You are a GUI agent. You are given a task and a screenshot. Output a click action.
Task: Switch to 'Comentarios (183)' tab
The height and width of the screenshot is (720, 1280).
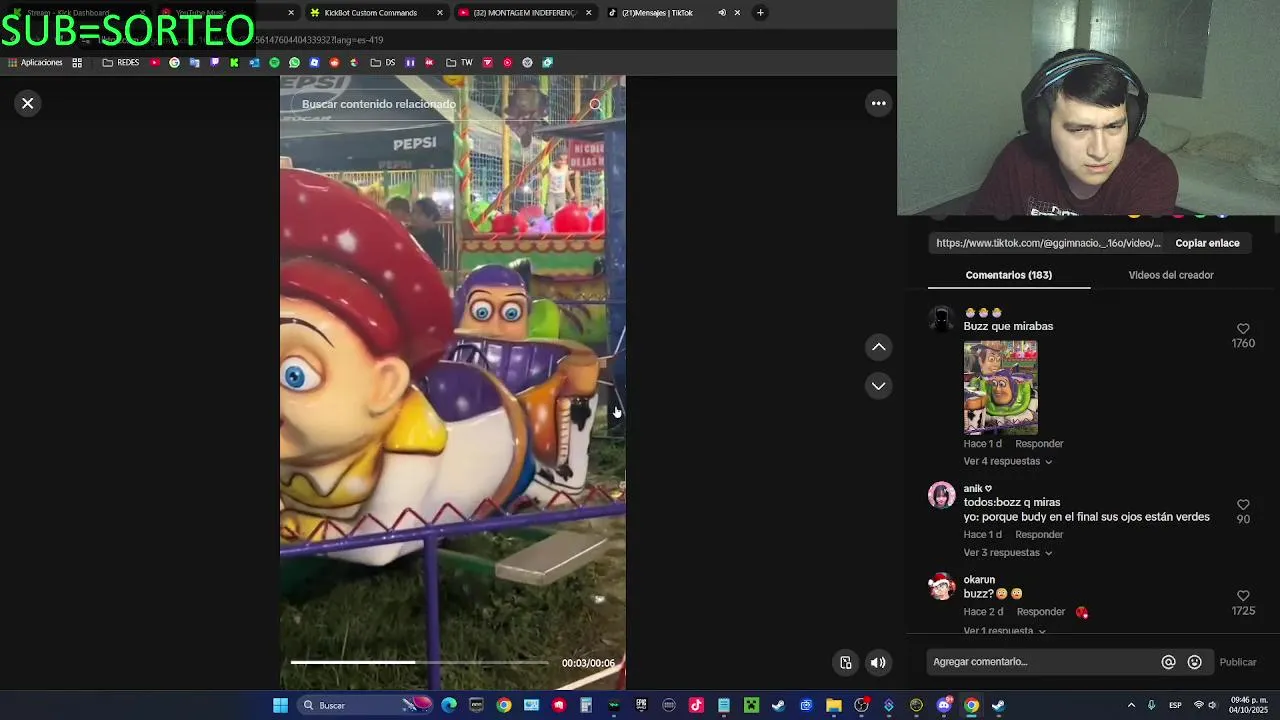(1008, 275)
